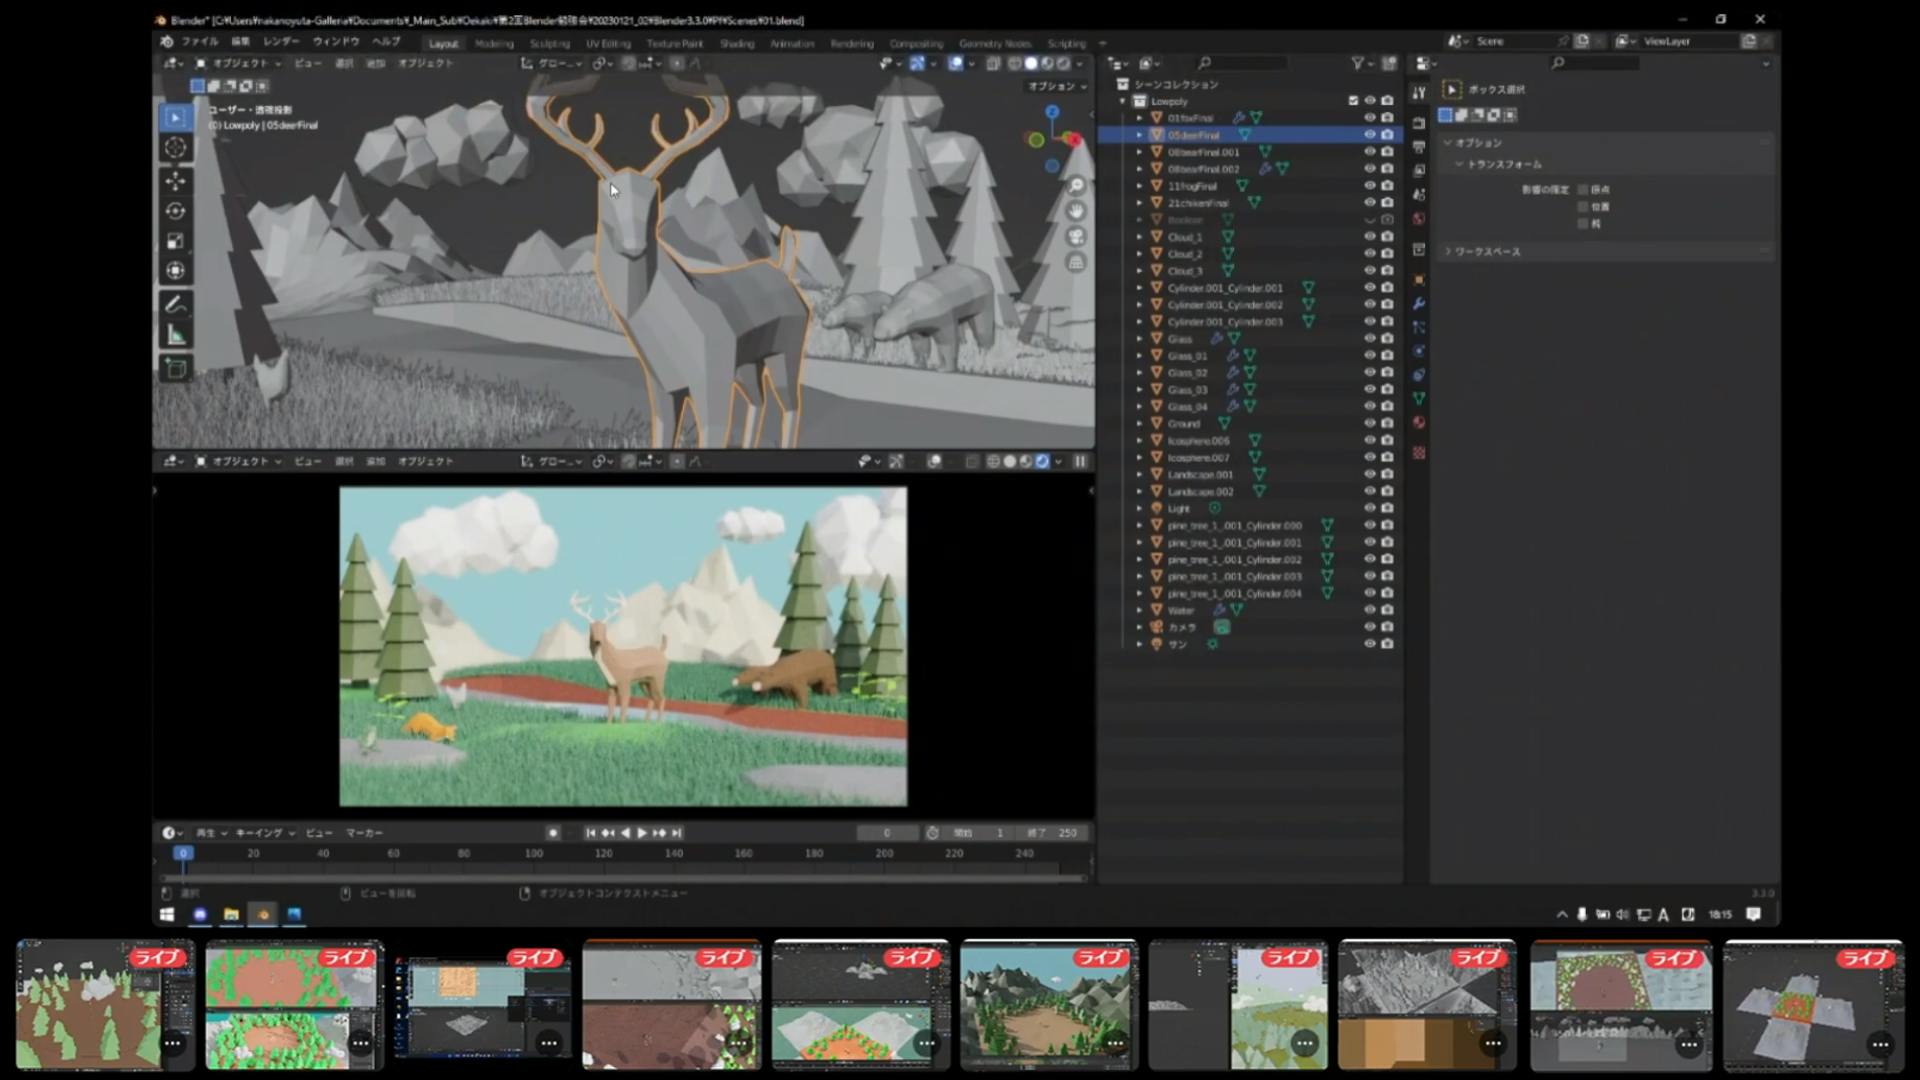1920x1080 pixels.
Task: Open the ウィンドウ menu
Action: point(336,42)
